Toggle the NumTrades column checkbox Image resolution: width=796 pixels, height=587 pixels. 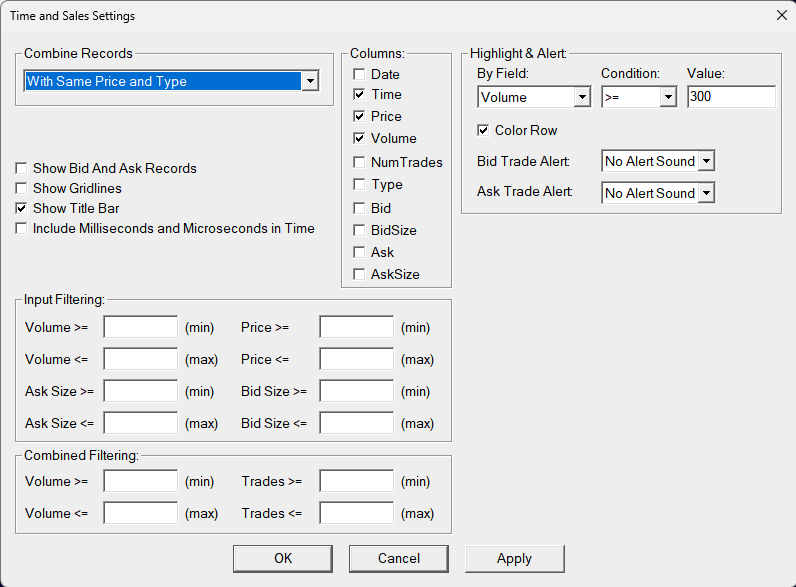pos(359,162)
